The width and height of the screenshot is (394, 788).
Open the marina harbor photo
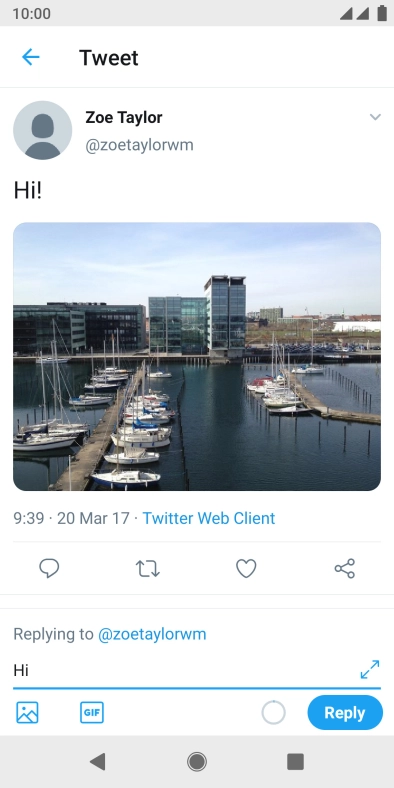tap(197, 356)
